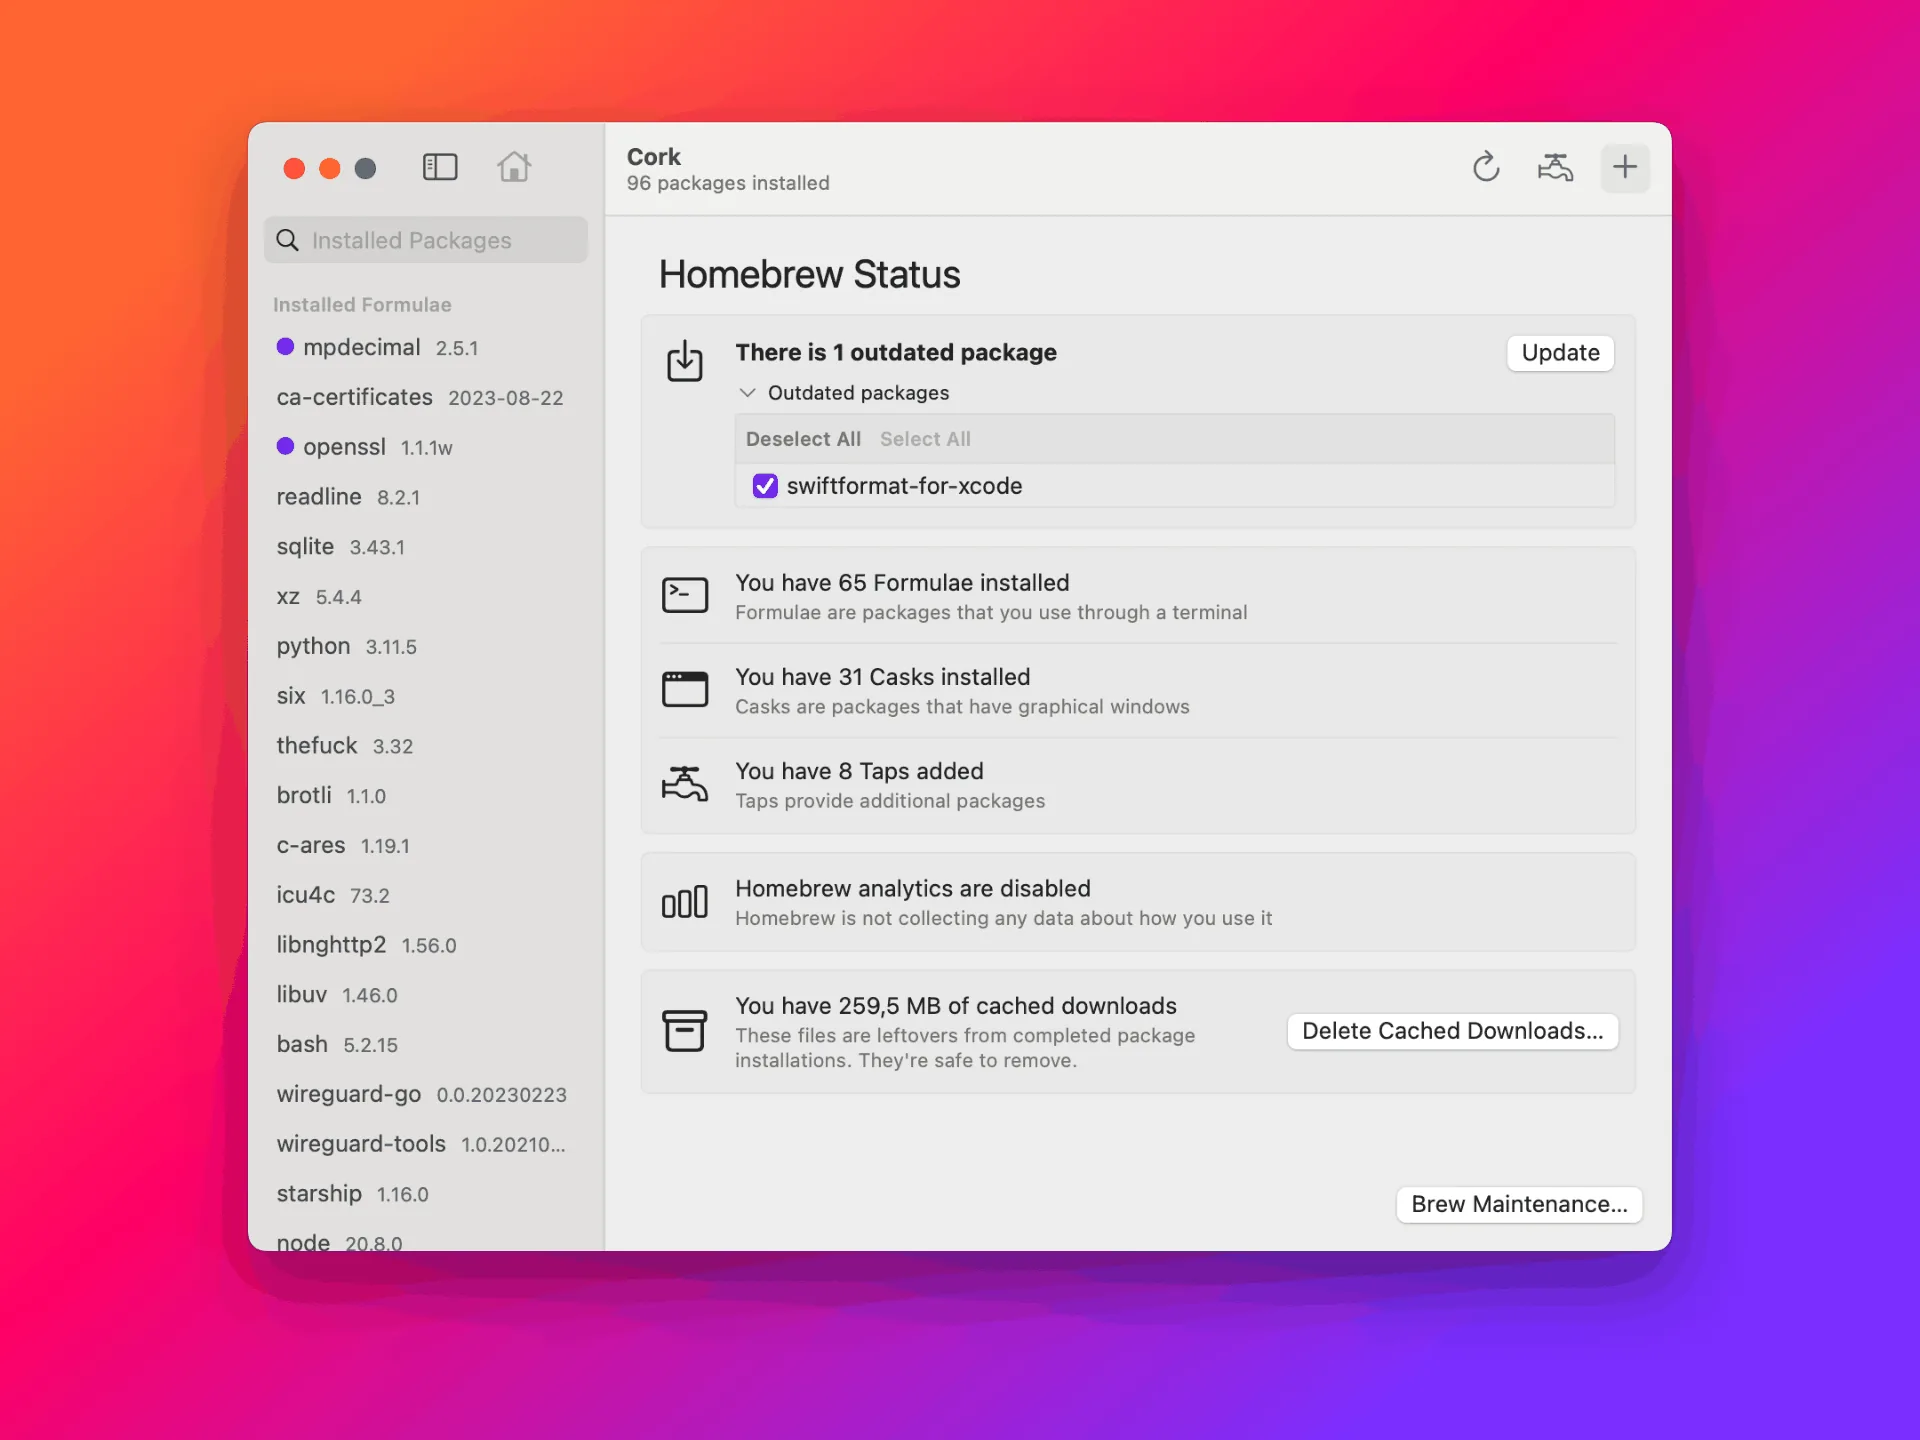Open Brew Maintenance dialog

1519,1204
